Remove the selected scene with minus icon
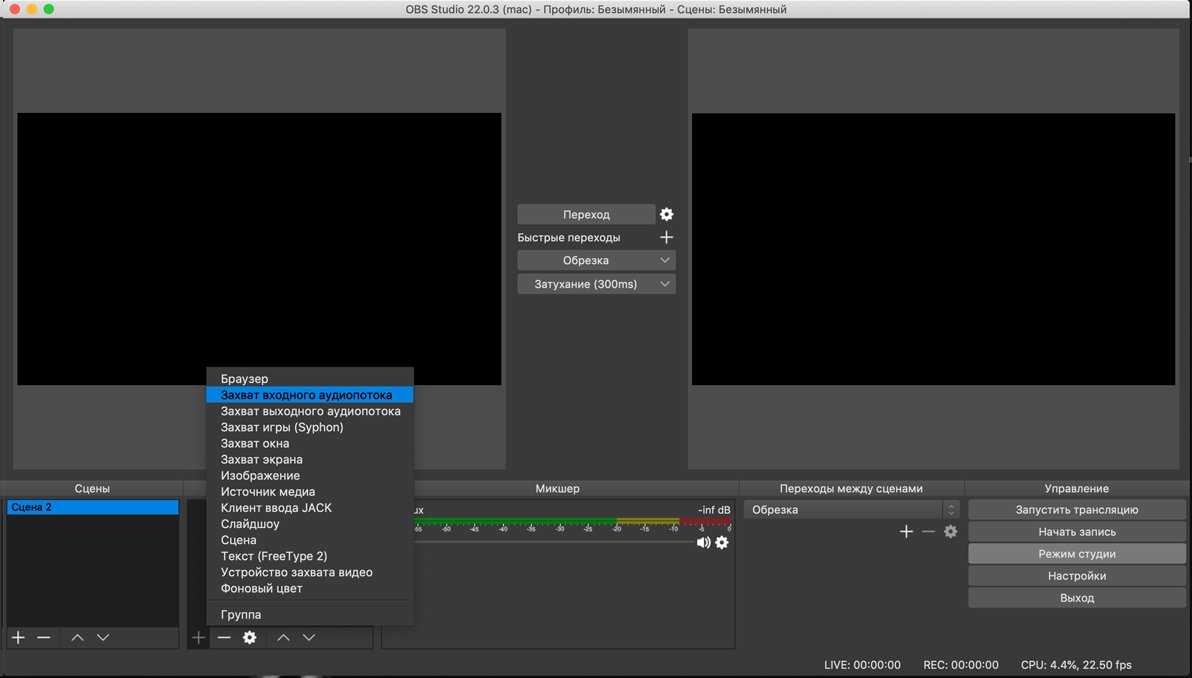The height and width of the screenshot is (678, 1192). pos(44,638)
